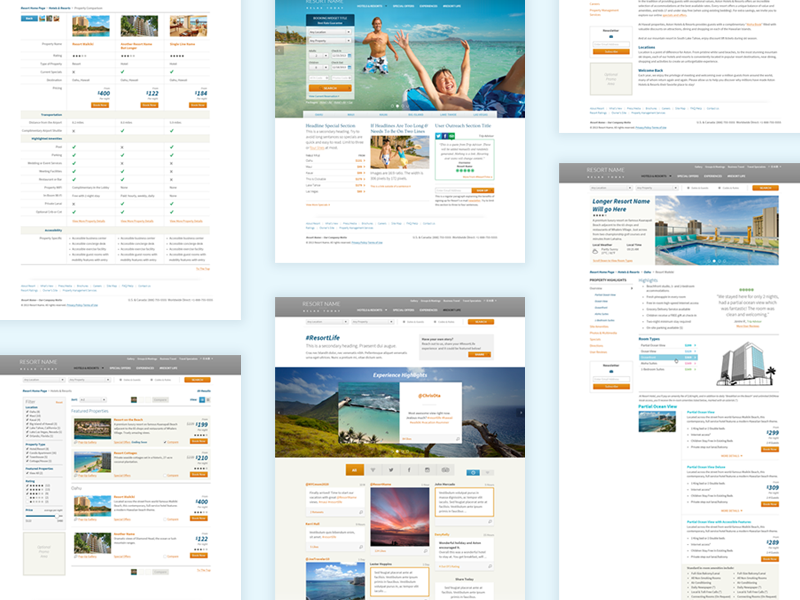This screenshot has width=800, height=600.
Task: Click green TripAdvisor icon in homepage User Outreach section
Action: [452, 136]
